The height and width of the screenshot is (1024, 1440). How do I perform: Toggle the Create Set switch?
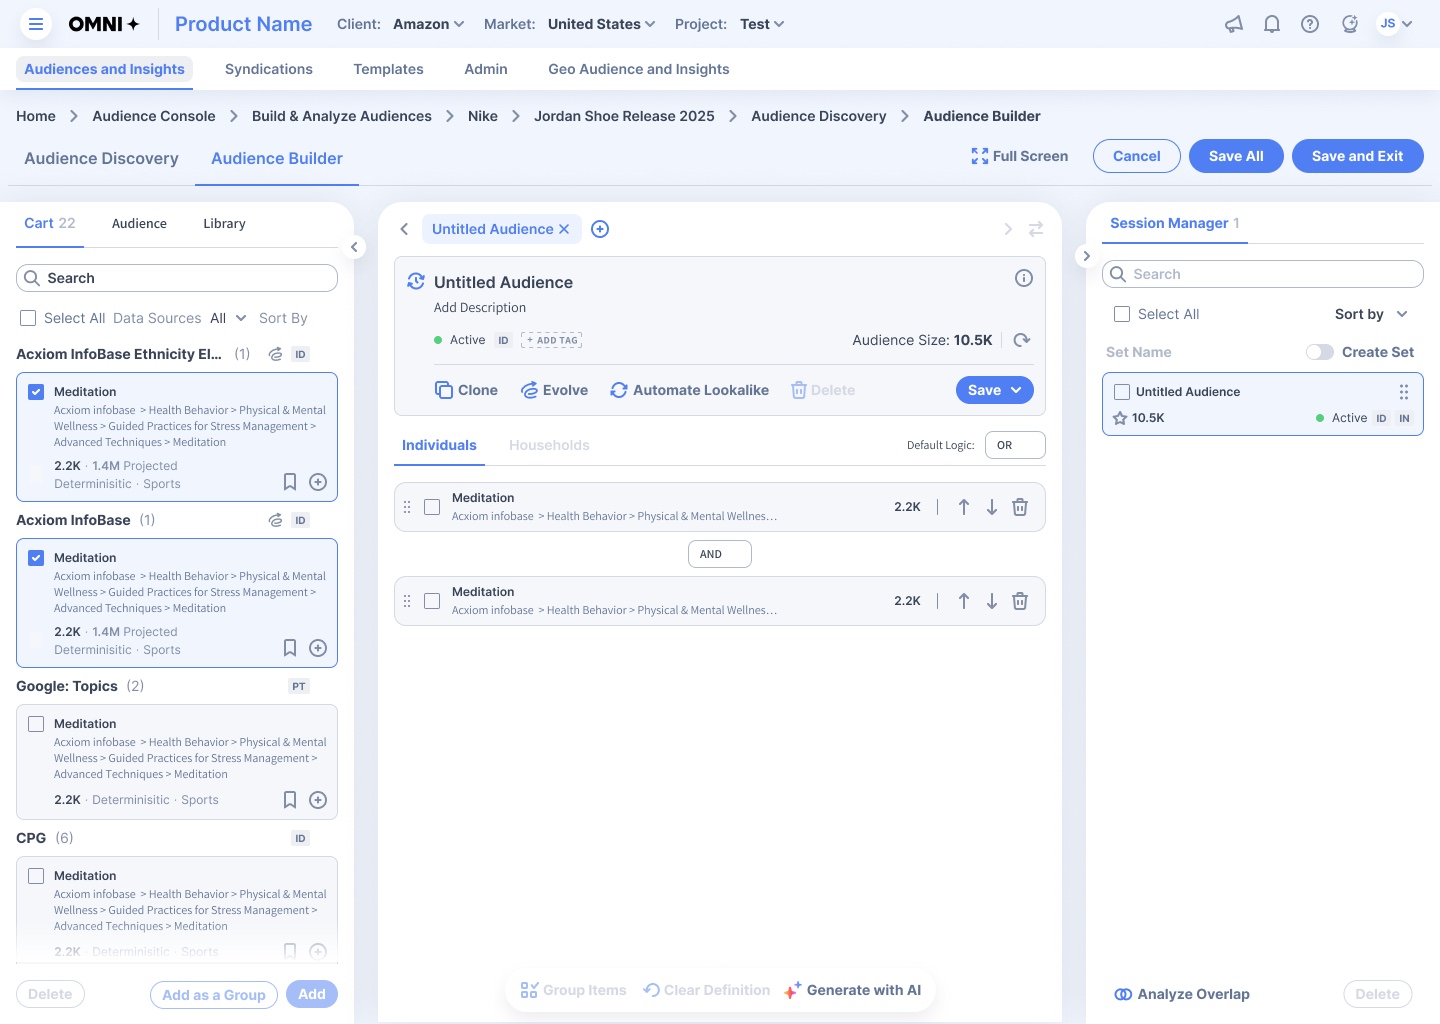coord(1320,352)
